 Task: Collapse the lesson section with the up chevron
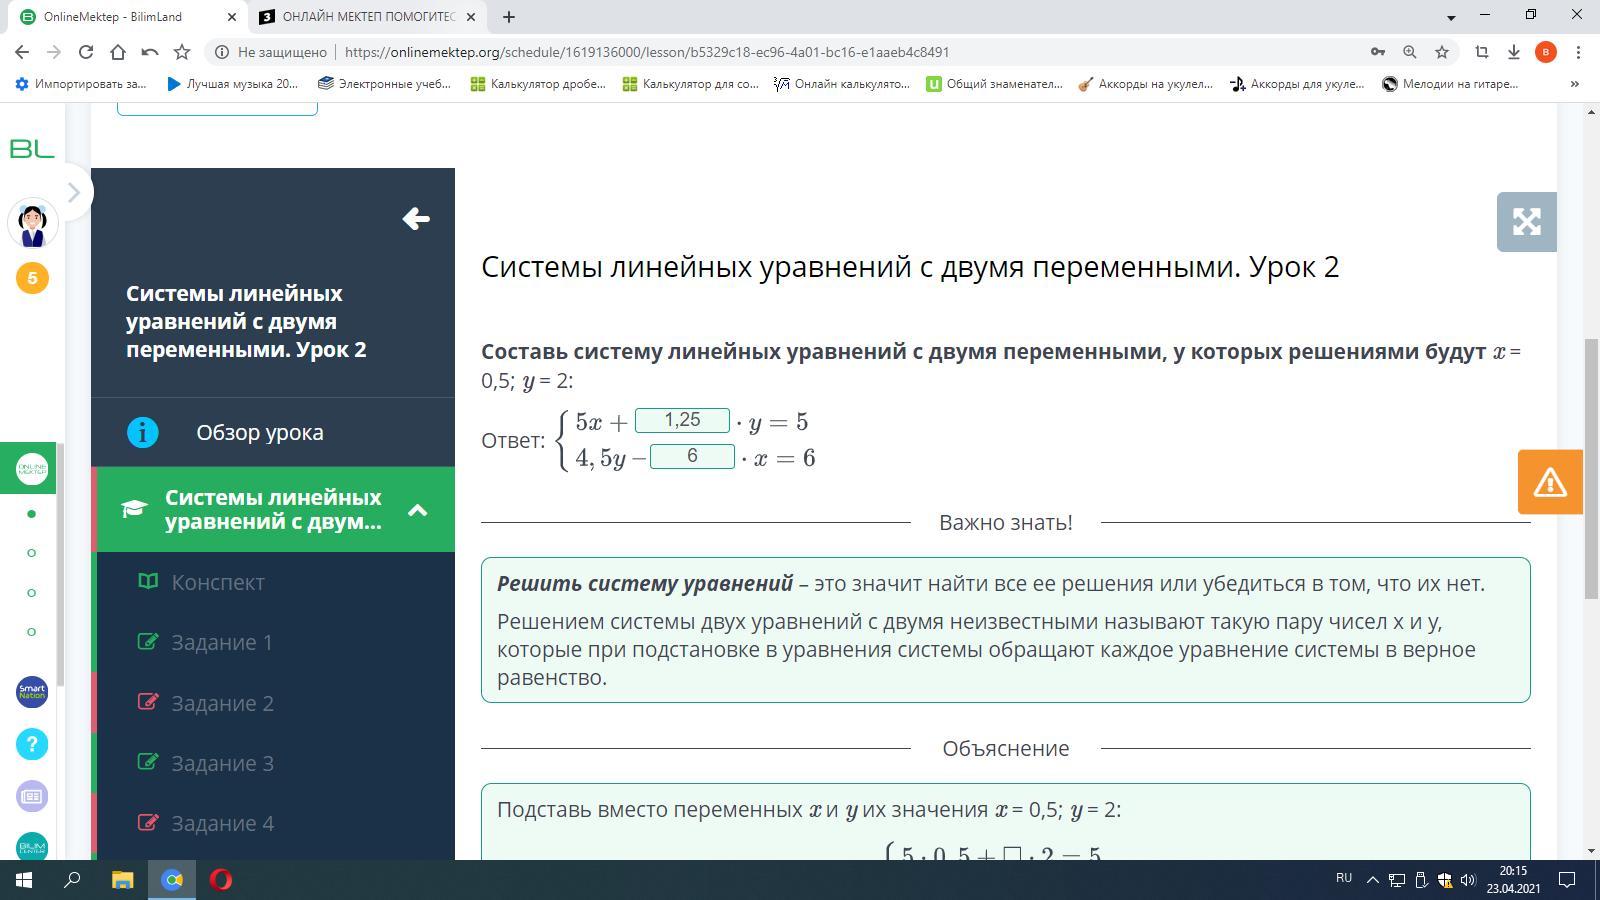(418, 510)
